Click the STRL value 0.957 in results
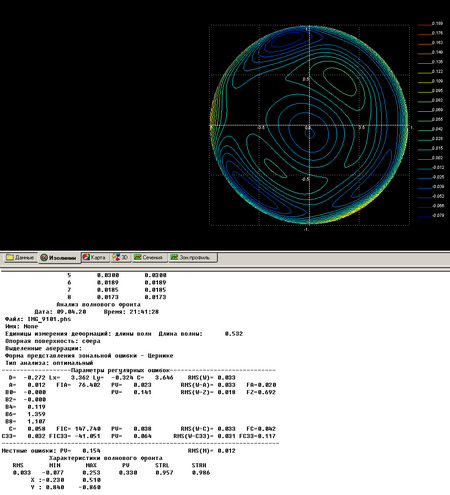Viewport: 450px width, 495px height. [x=164, y=472]
